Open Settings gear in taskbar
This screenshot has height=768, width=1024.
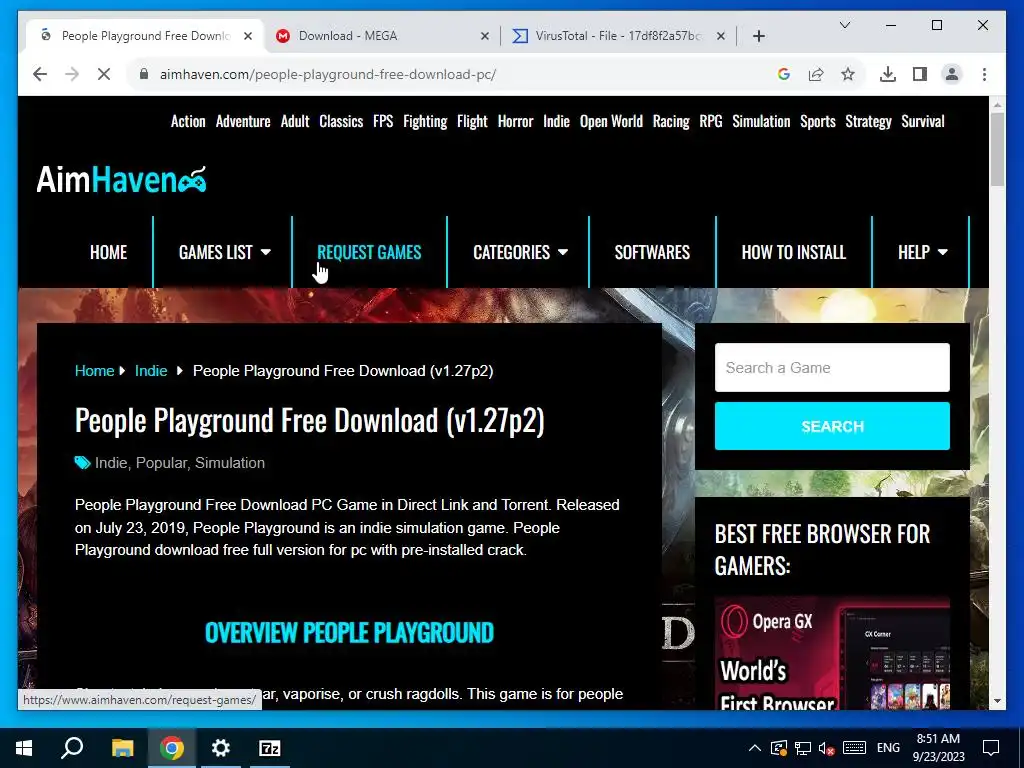click(x=221, y=748)
